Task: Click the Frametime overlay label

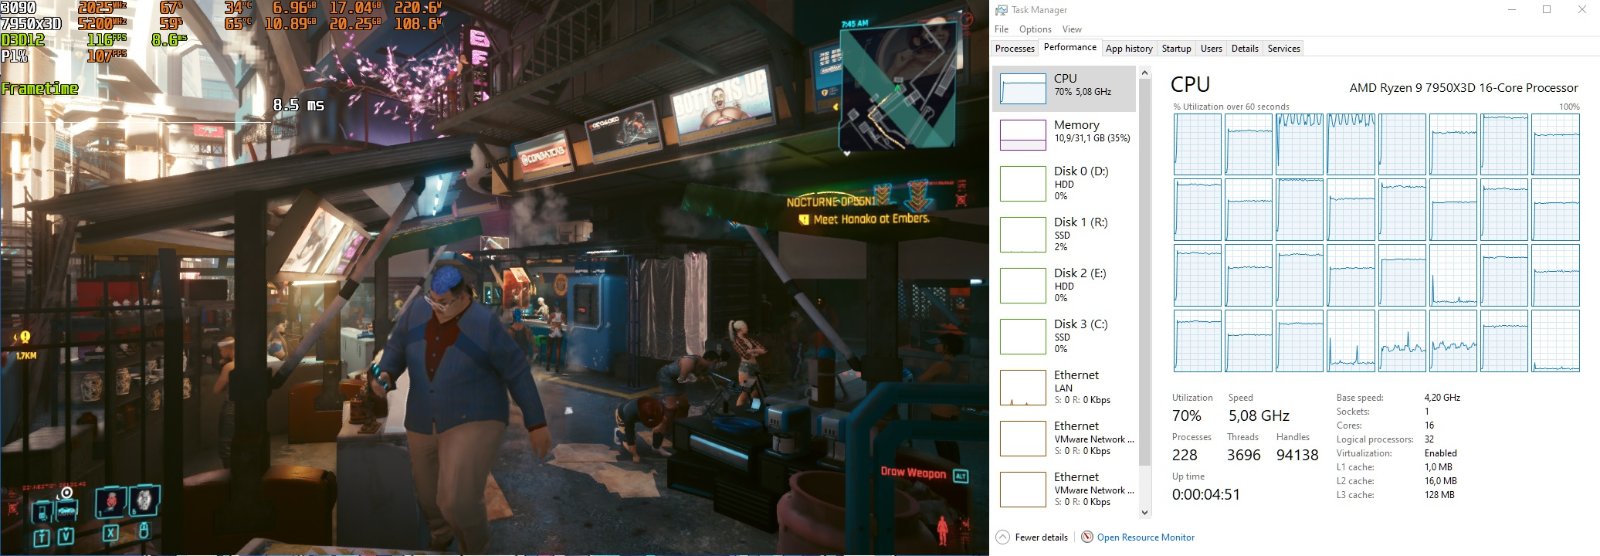Action: point(40,88)
